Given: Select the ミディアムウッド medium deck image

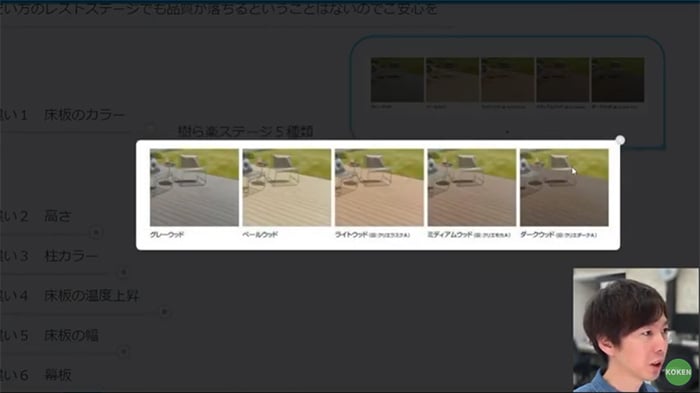Looking at the screenshot, I should click(x=471, y=188).
